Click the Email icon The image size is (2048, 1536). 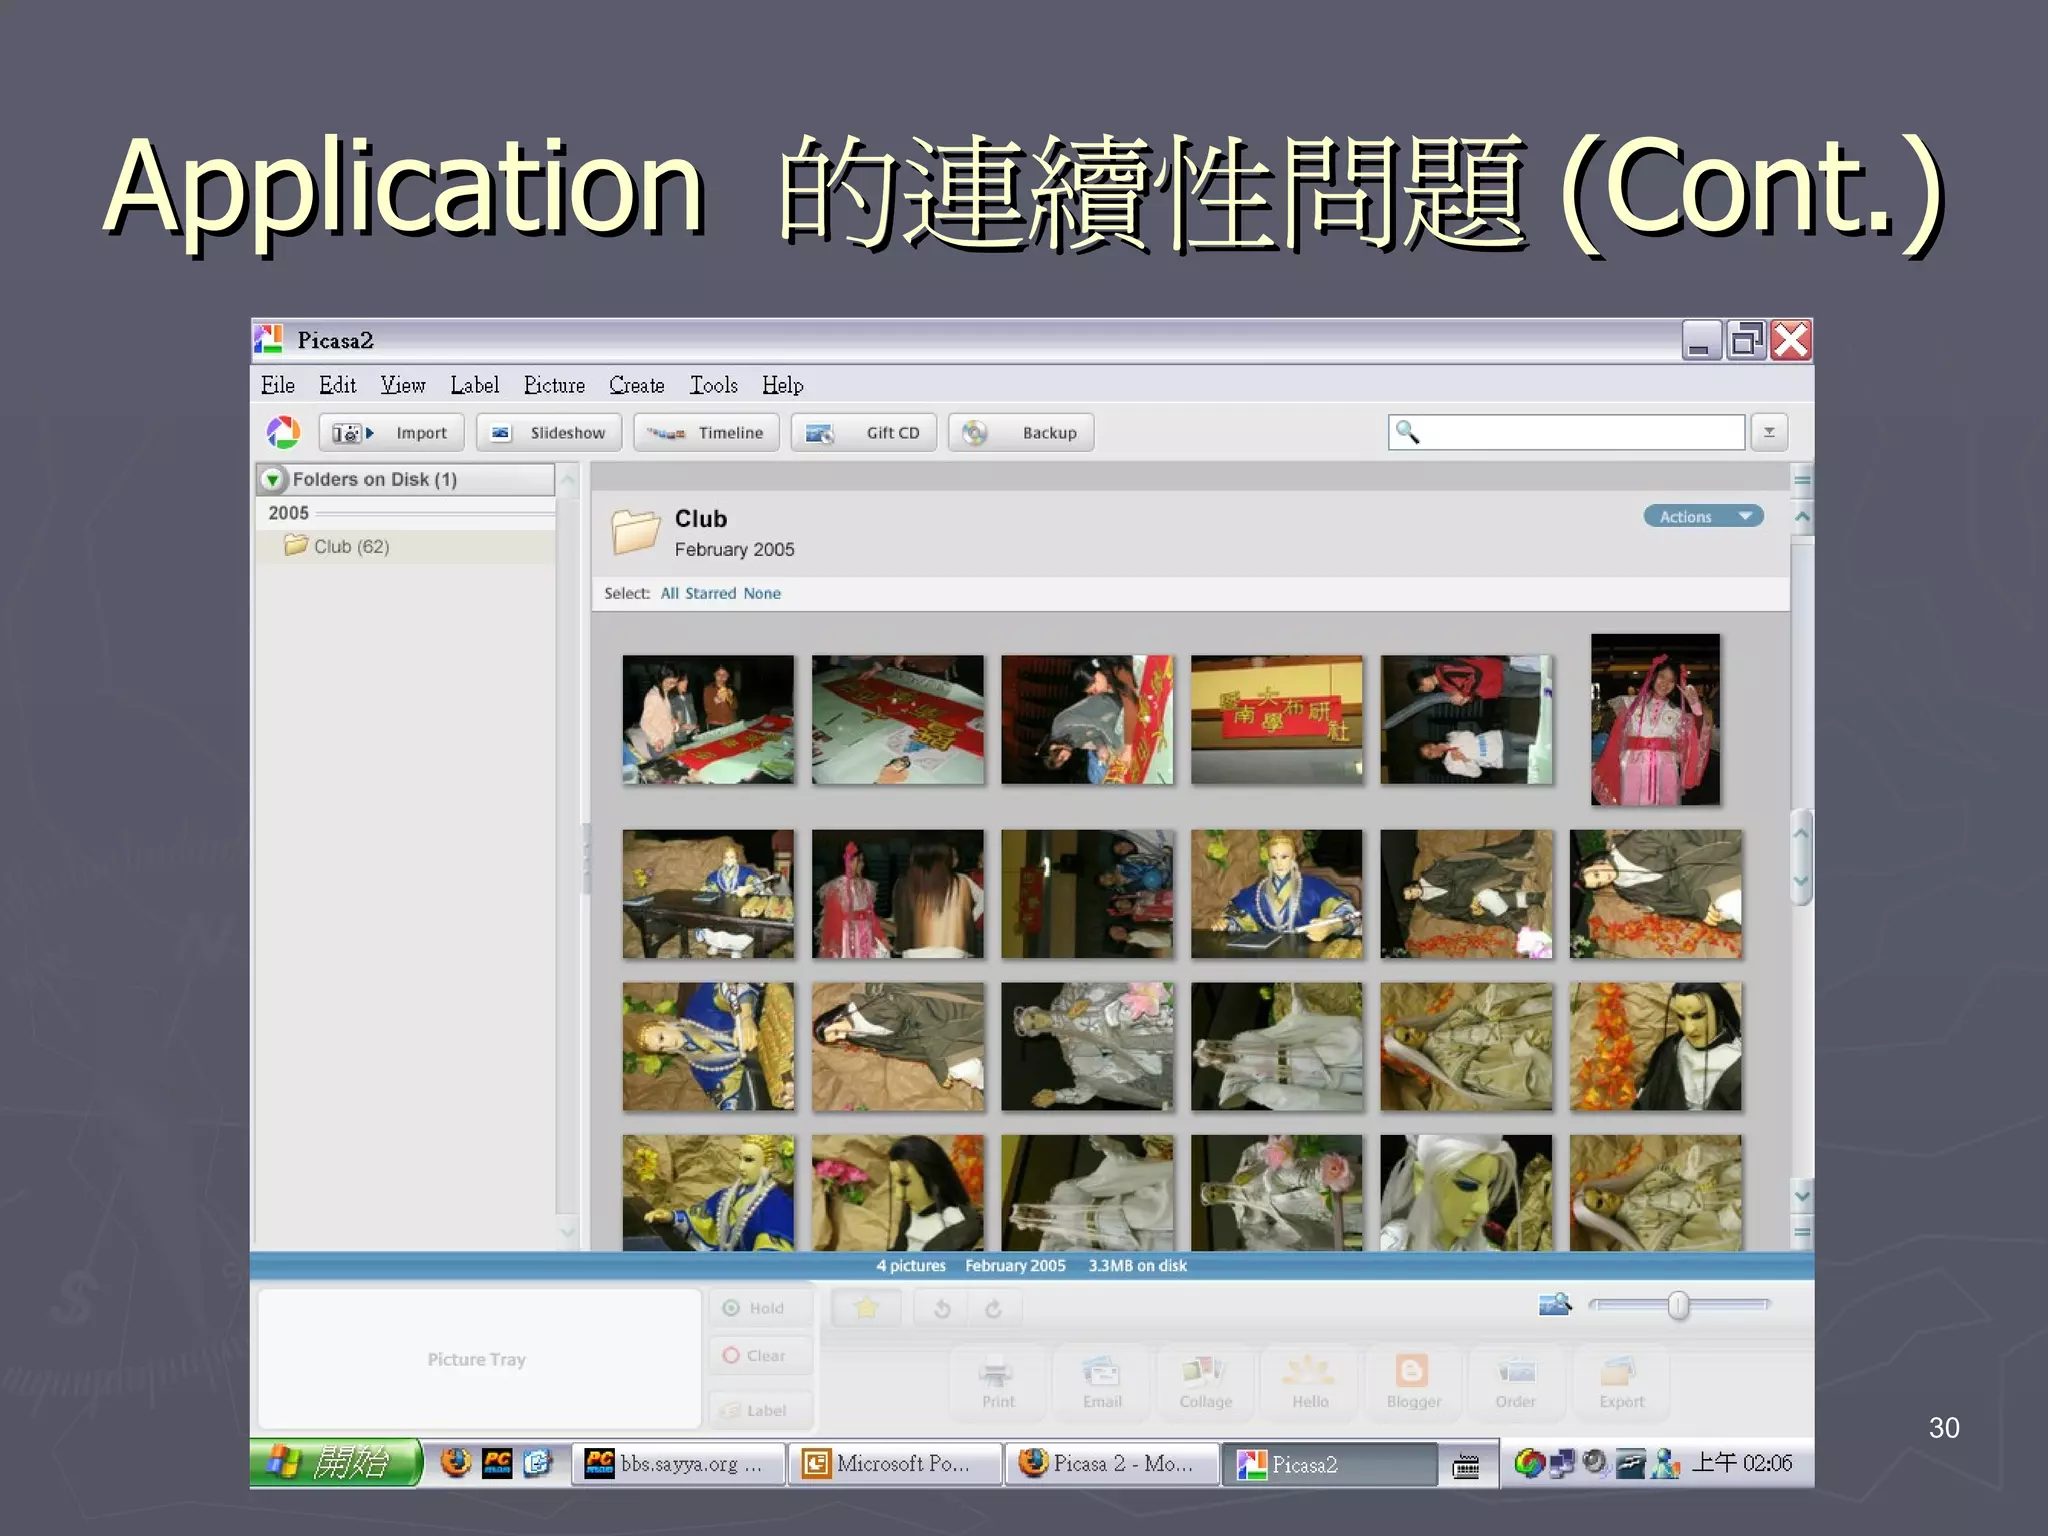1101,1382
